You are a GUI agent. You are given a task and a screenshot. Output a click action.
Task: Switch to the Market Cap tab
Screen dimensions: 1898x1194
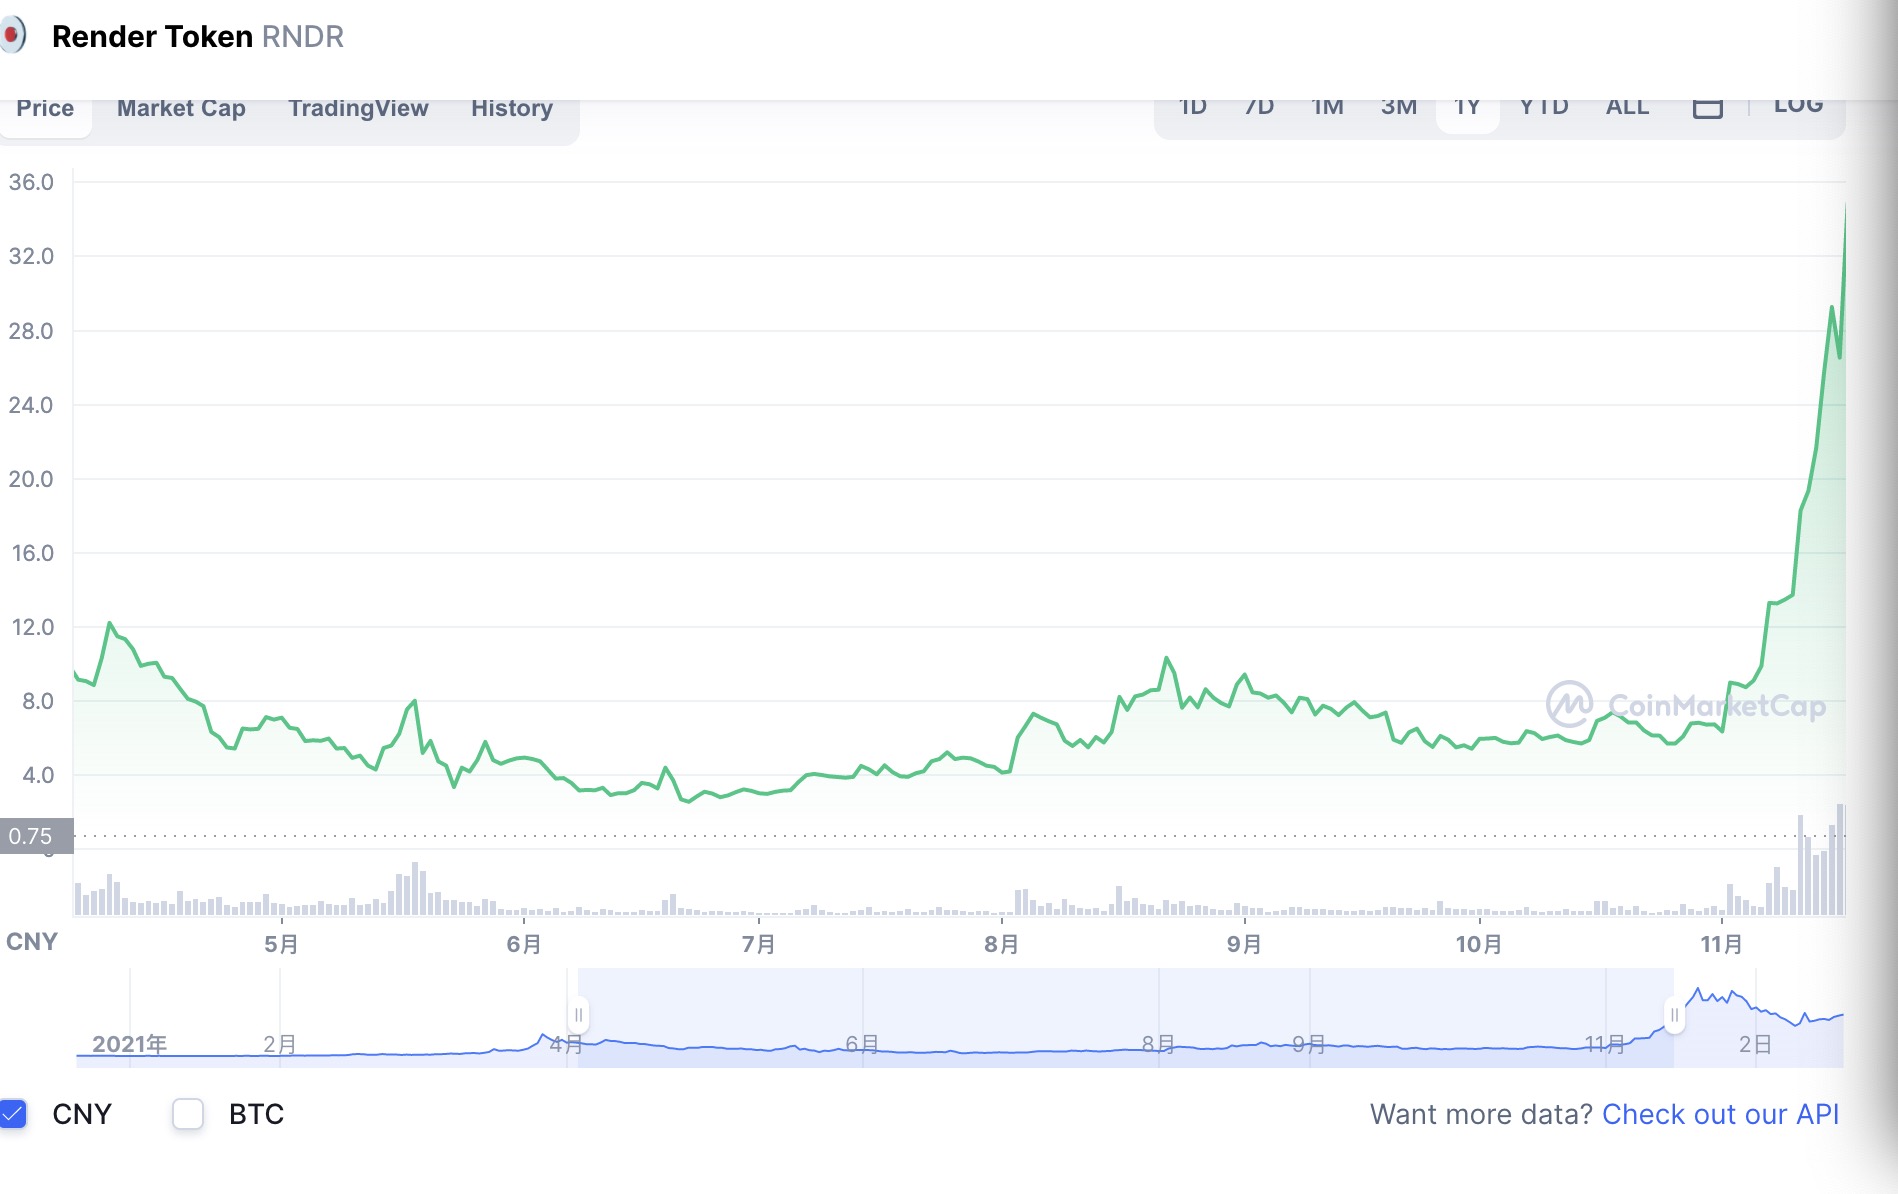point(181,109)
